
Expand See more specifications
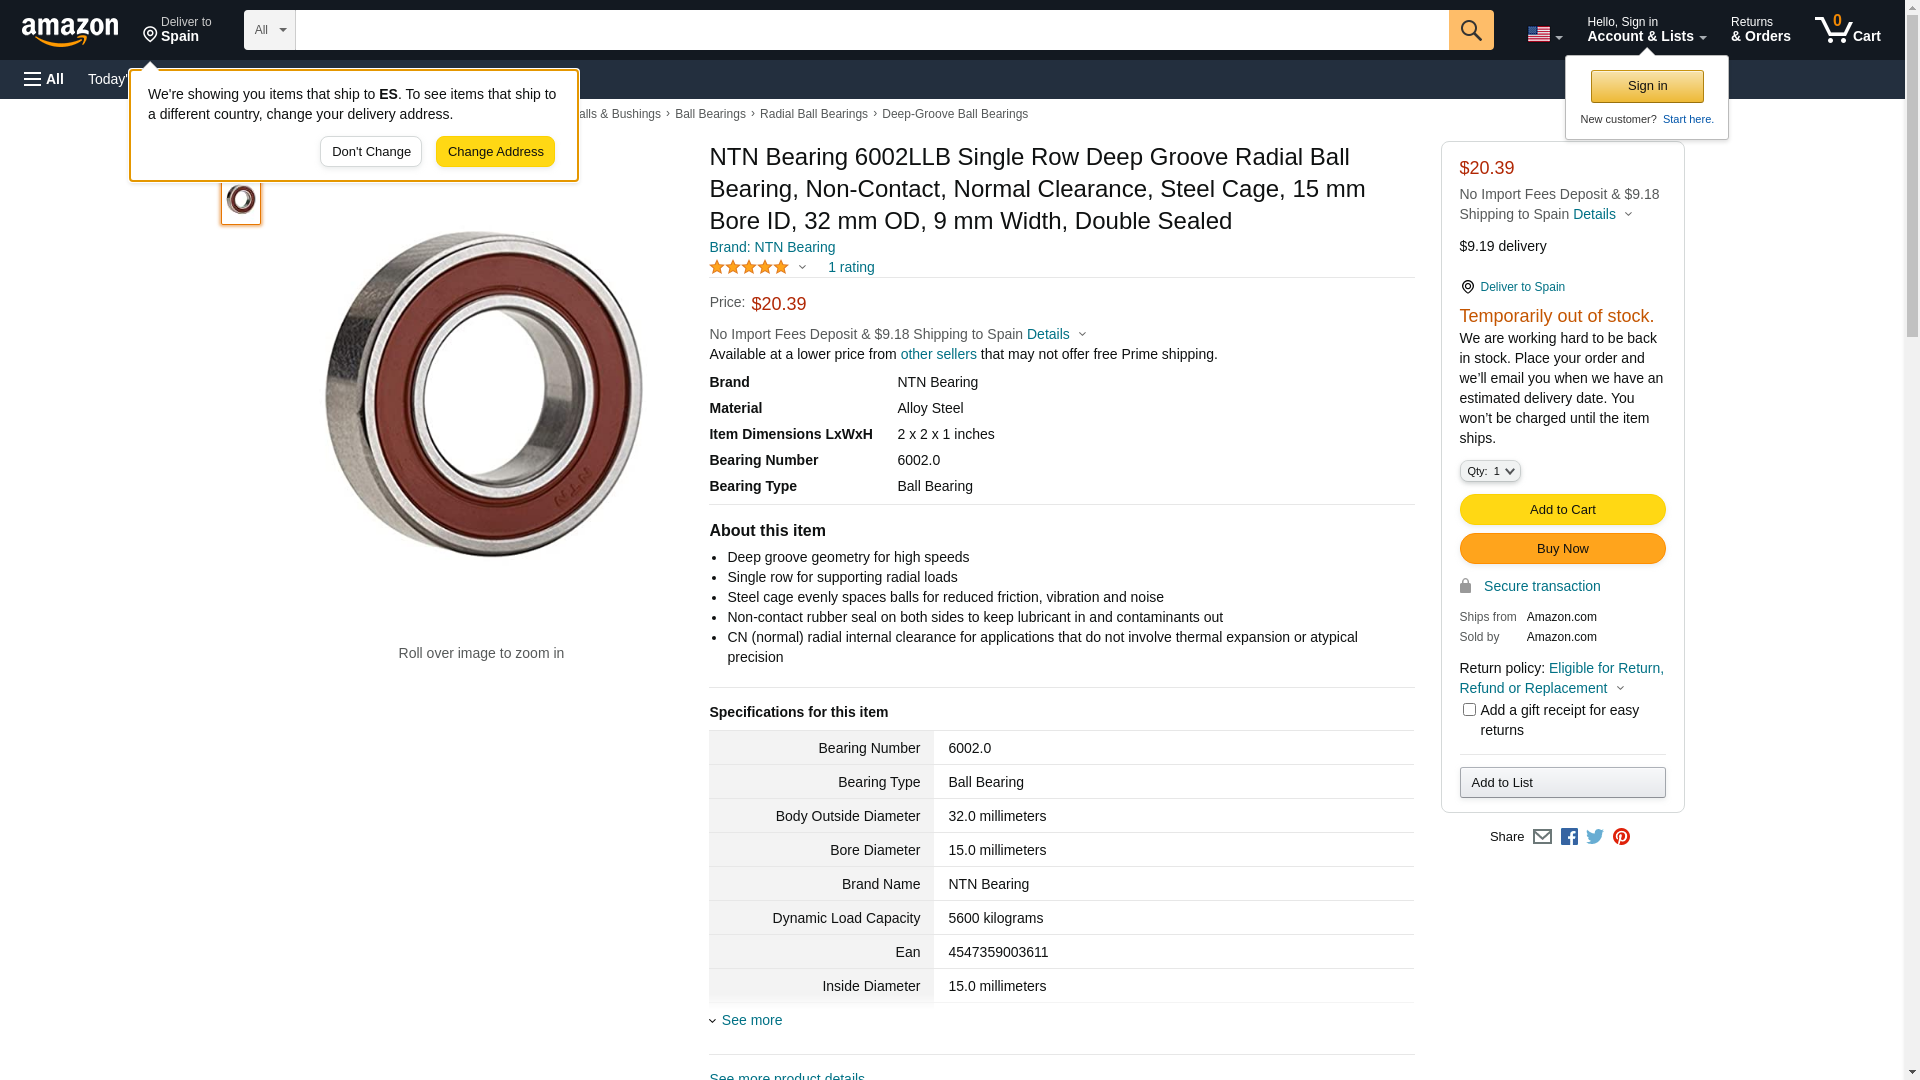tap(750, 1020)
